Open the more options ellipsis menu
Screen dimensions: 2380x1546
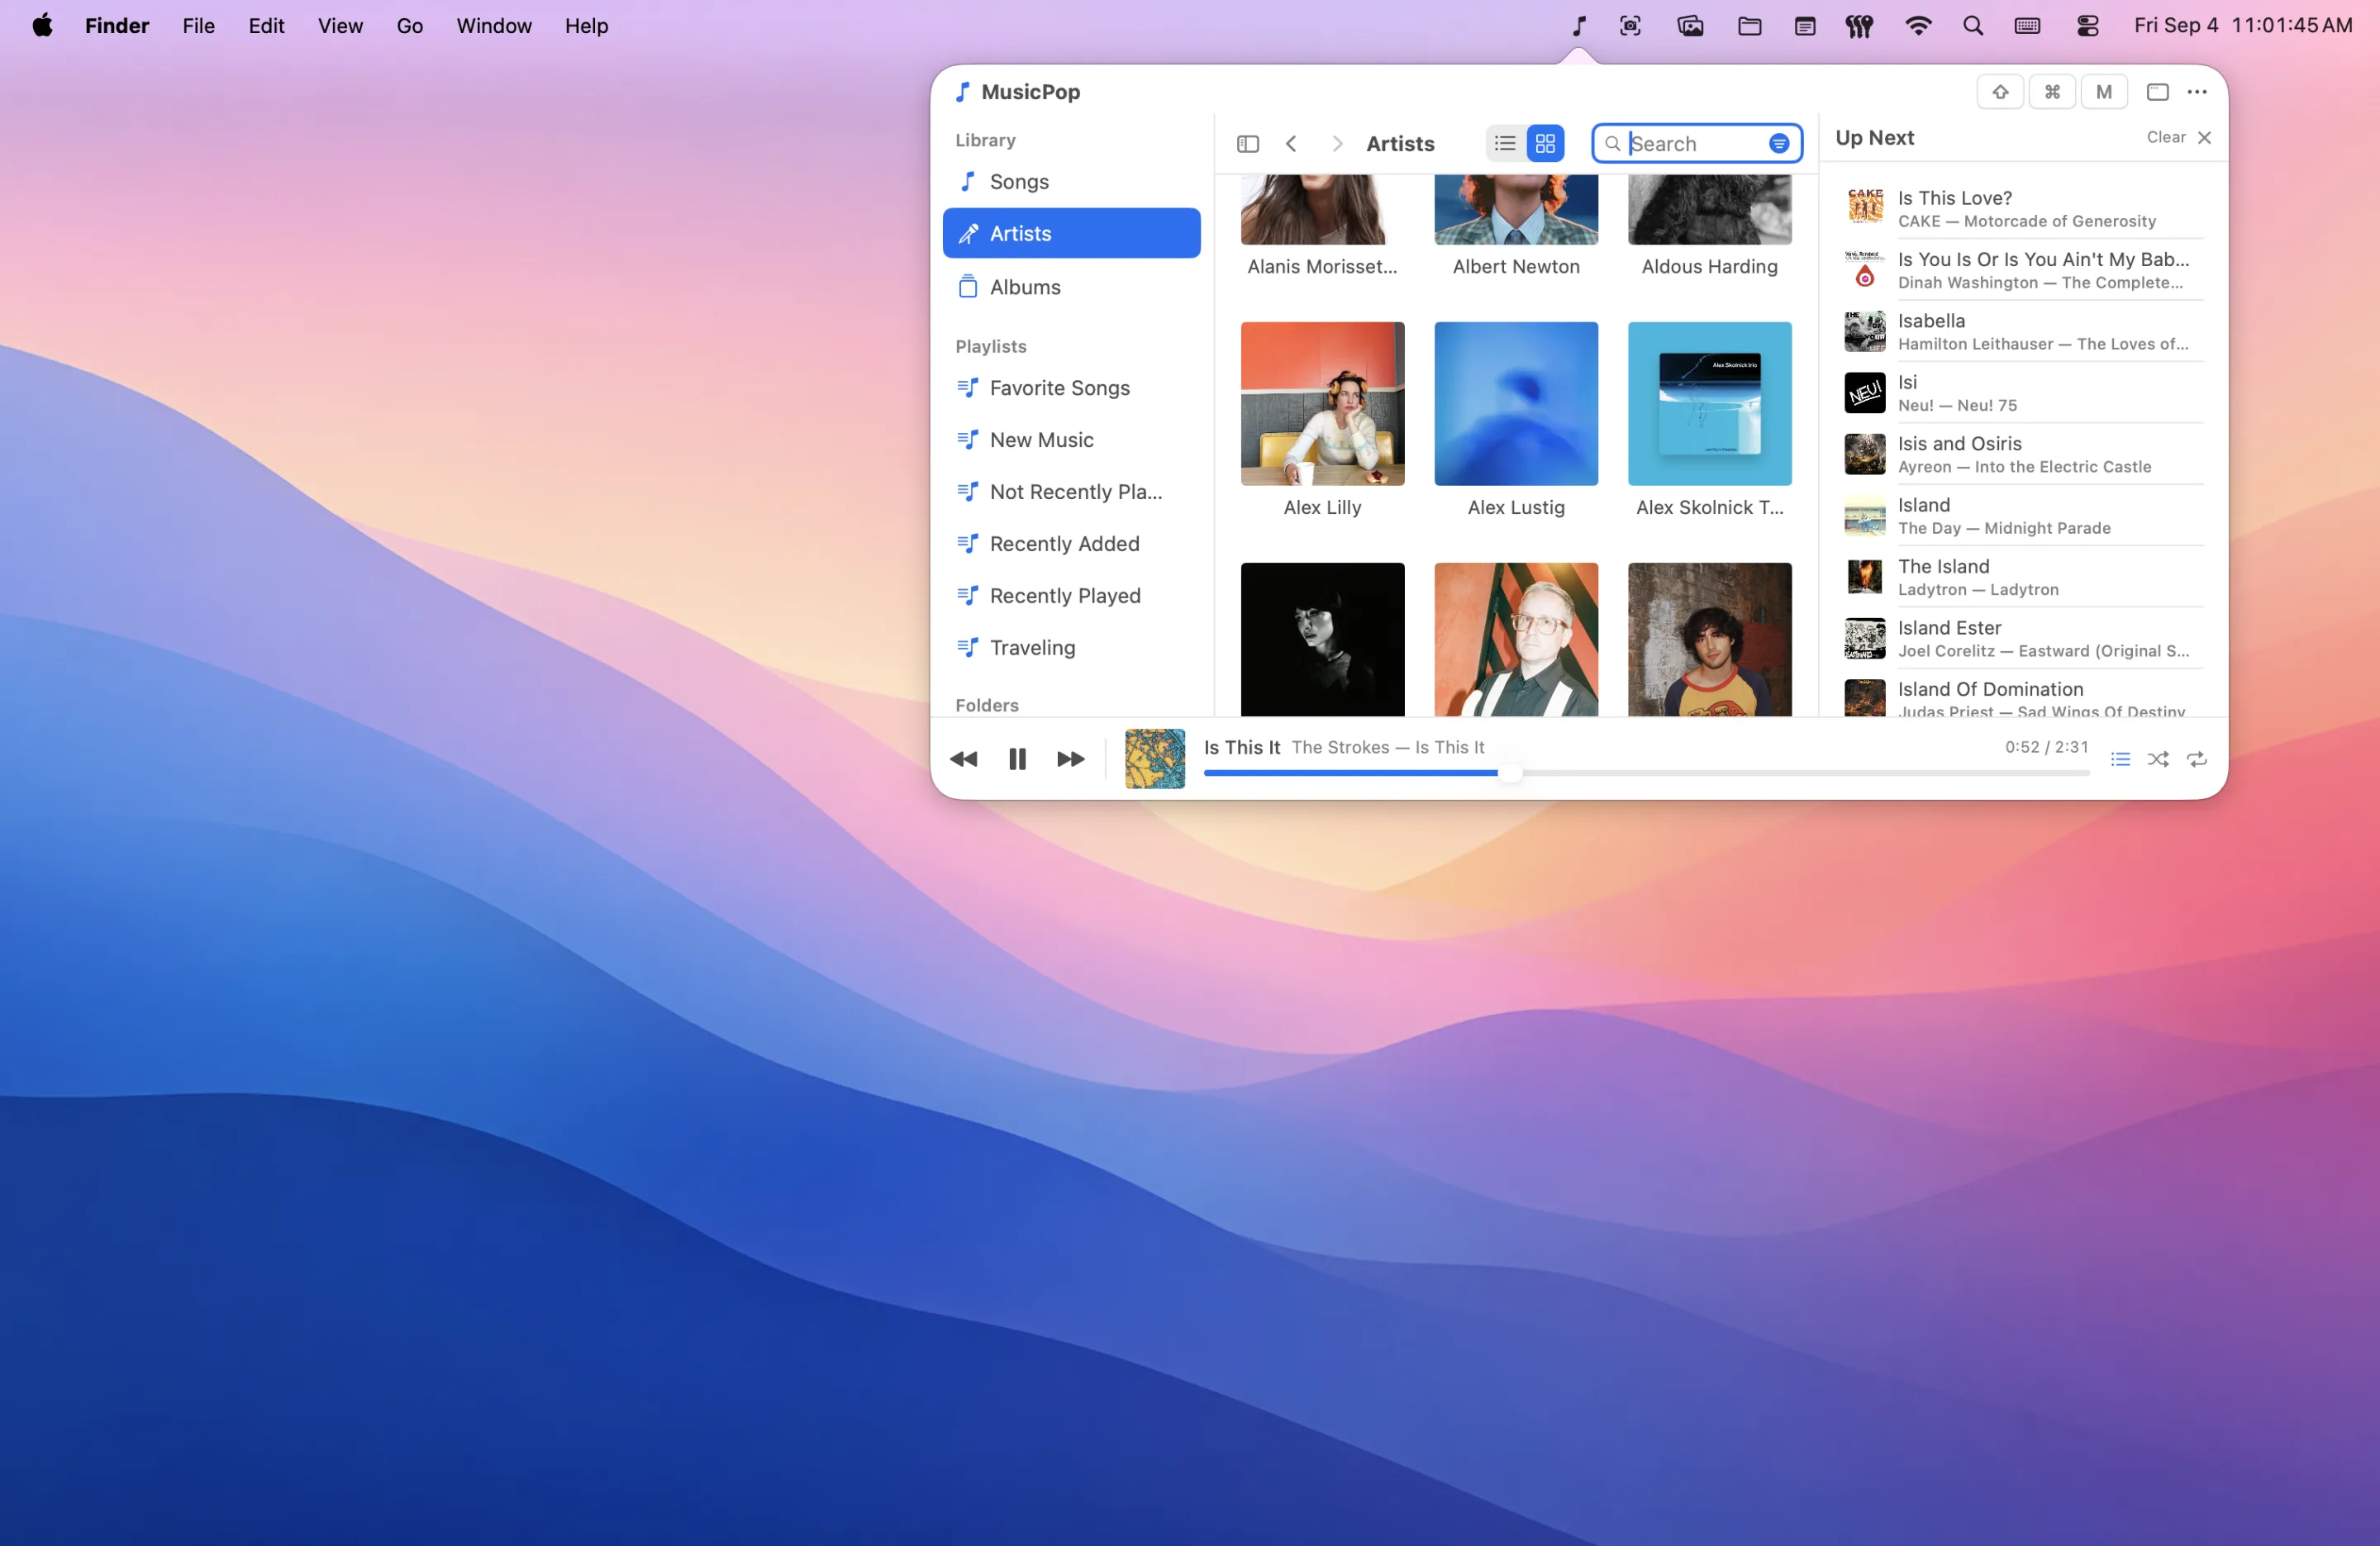2197,92
